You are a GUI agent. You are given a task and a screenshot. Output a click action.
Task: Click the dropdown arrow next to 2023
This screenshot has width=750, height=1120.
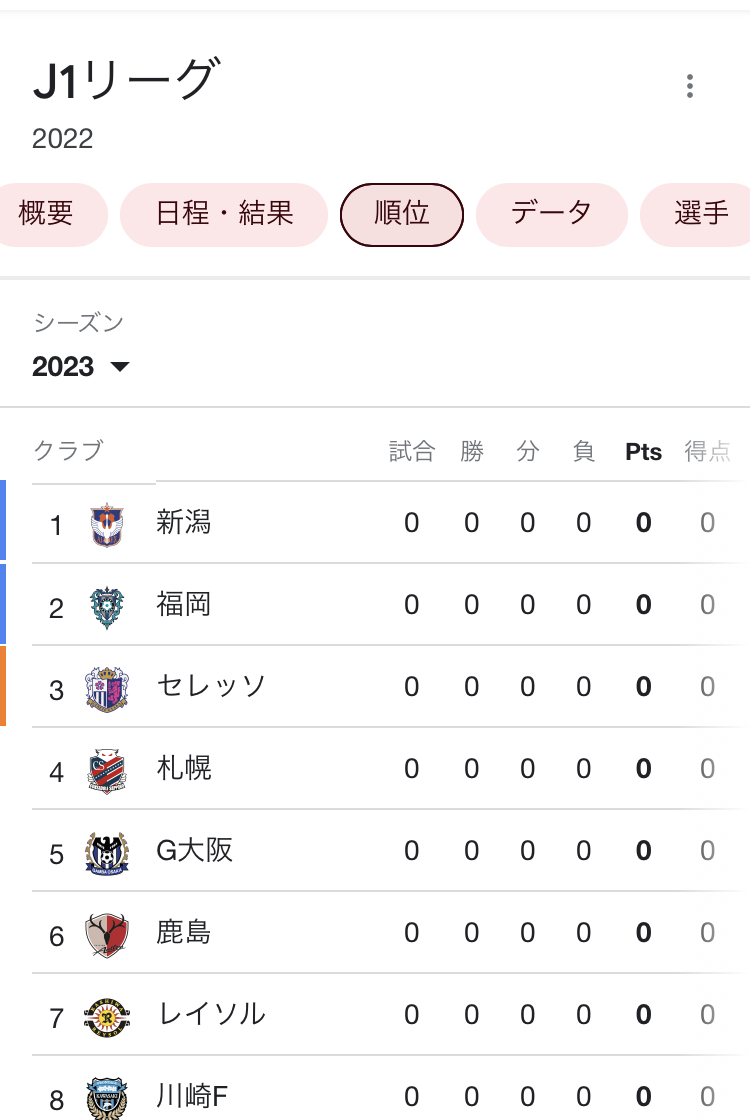(x=120, y=367)
